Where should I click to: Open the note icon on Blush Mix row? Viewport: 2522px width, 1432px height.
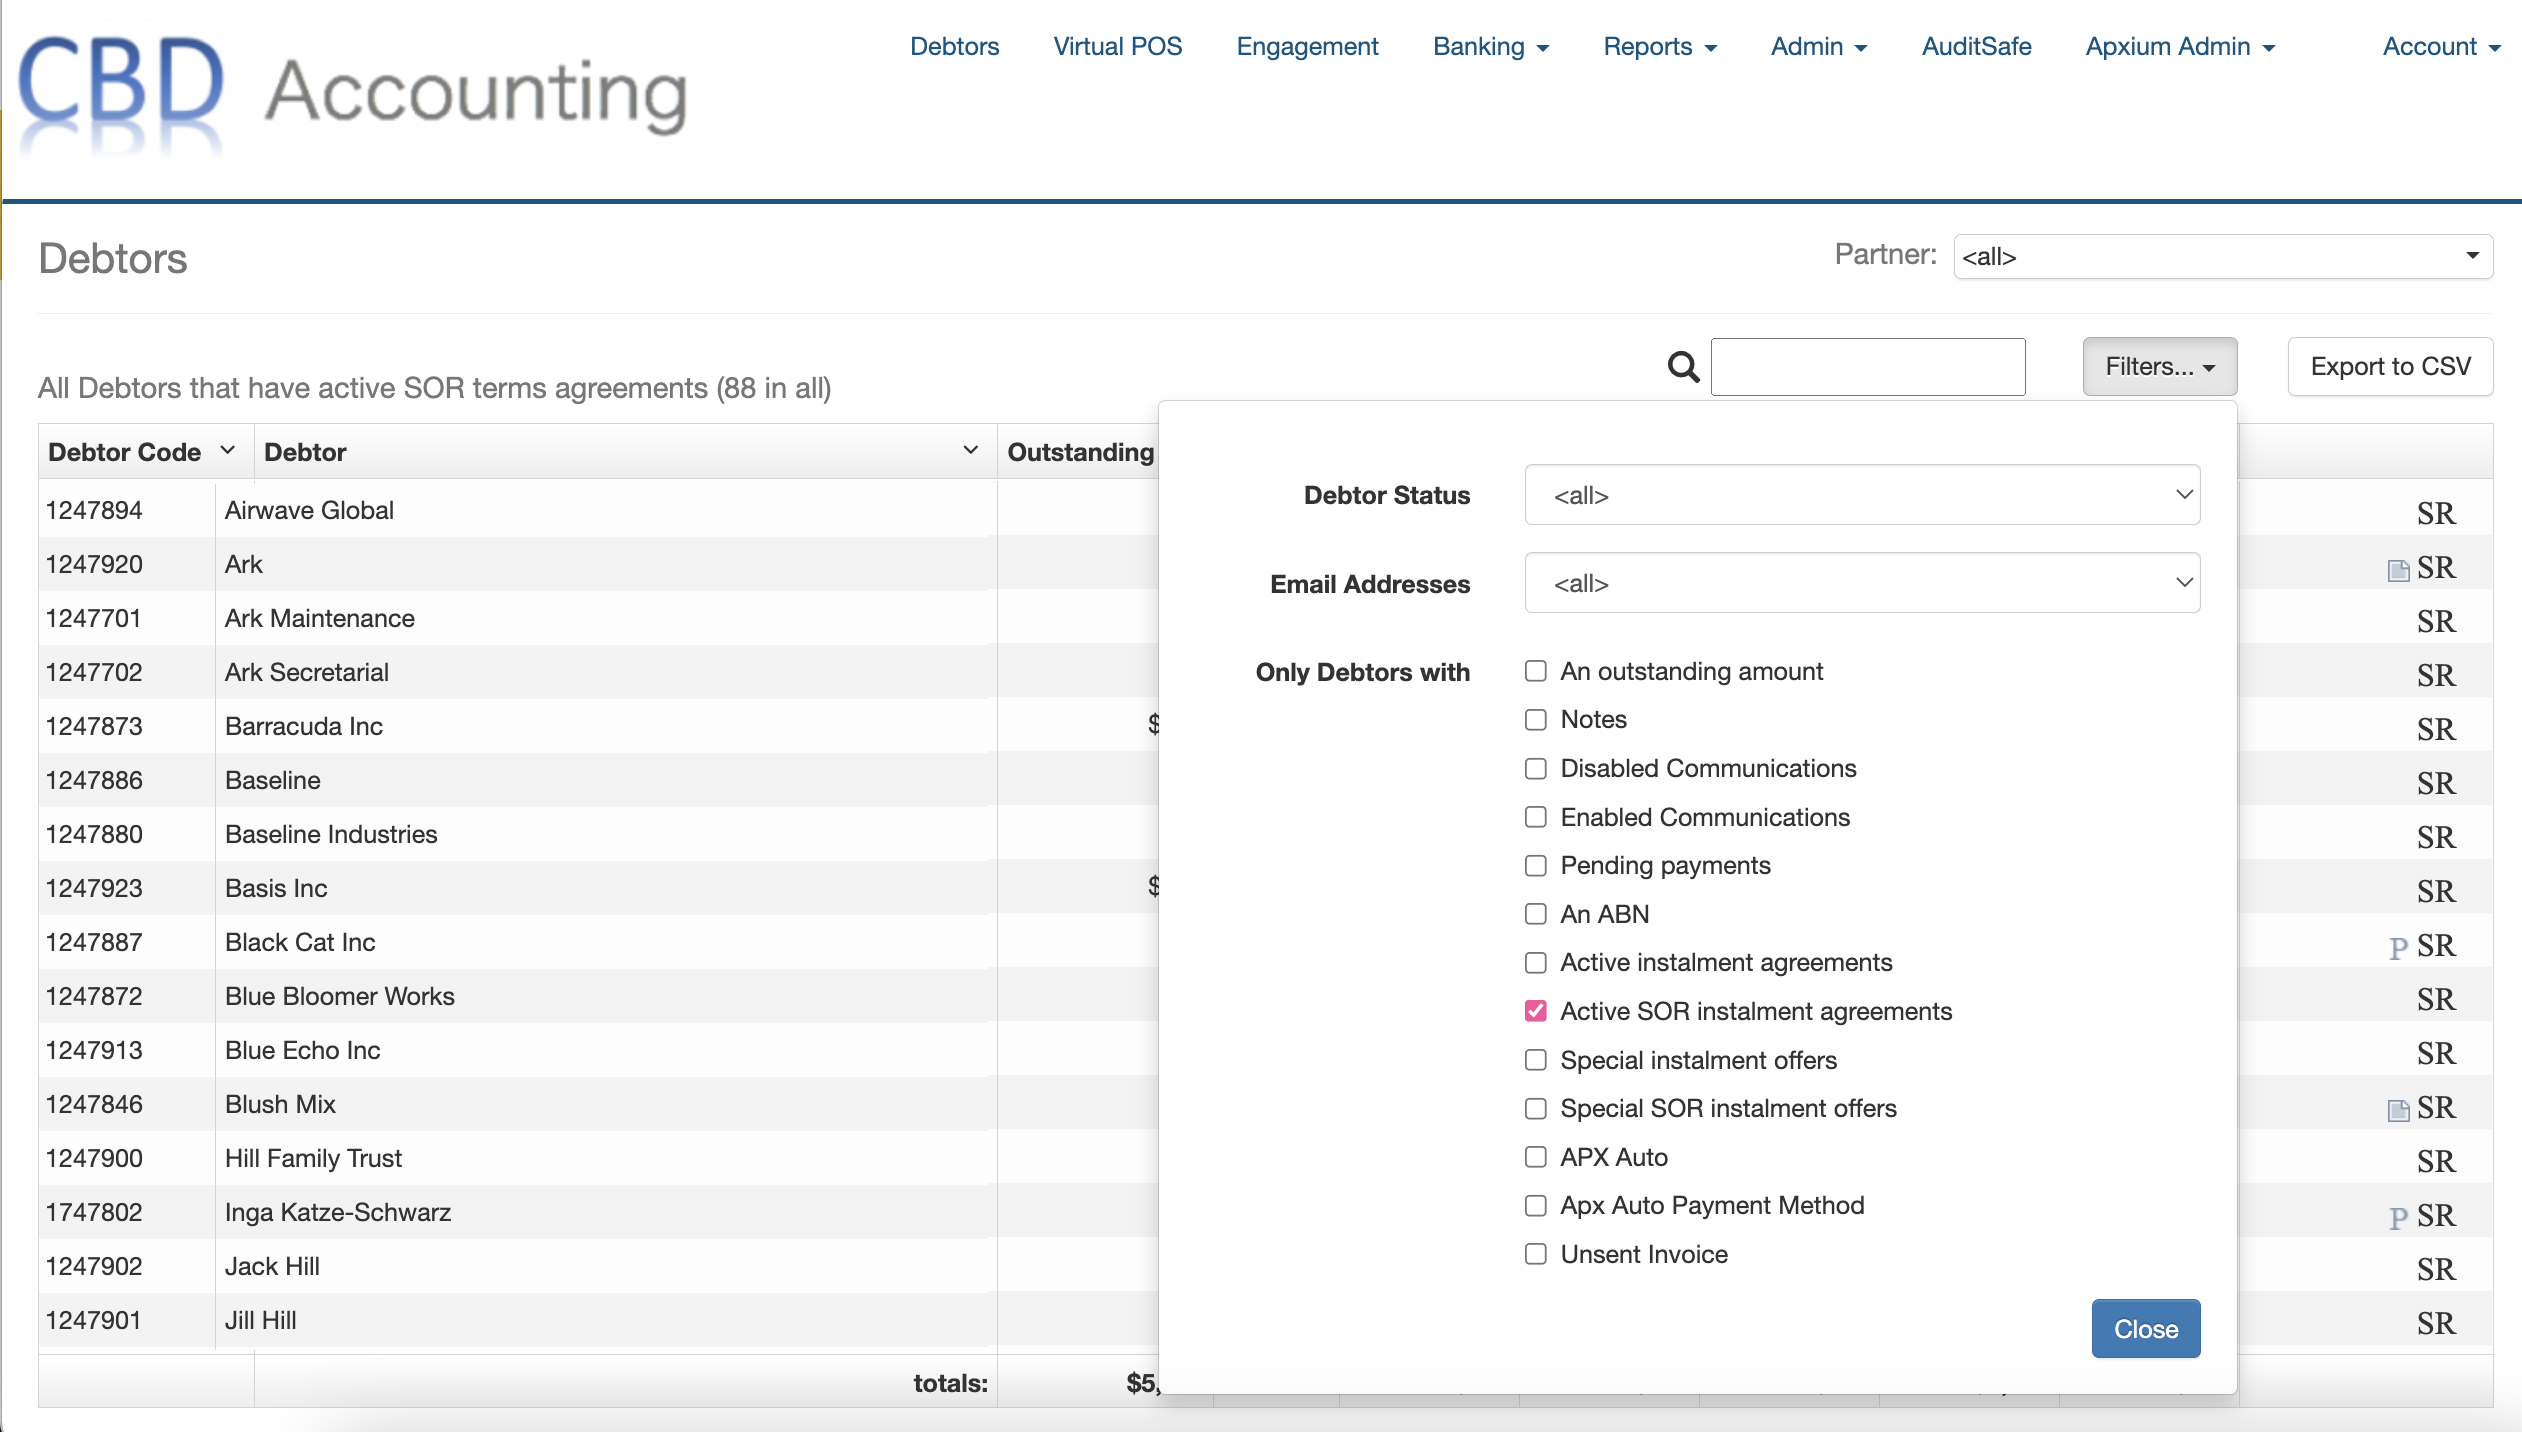[2397, 1110]
